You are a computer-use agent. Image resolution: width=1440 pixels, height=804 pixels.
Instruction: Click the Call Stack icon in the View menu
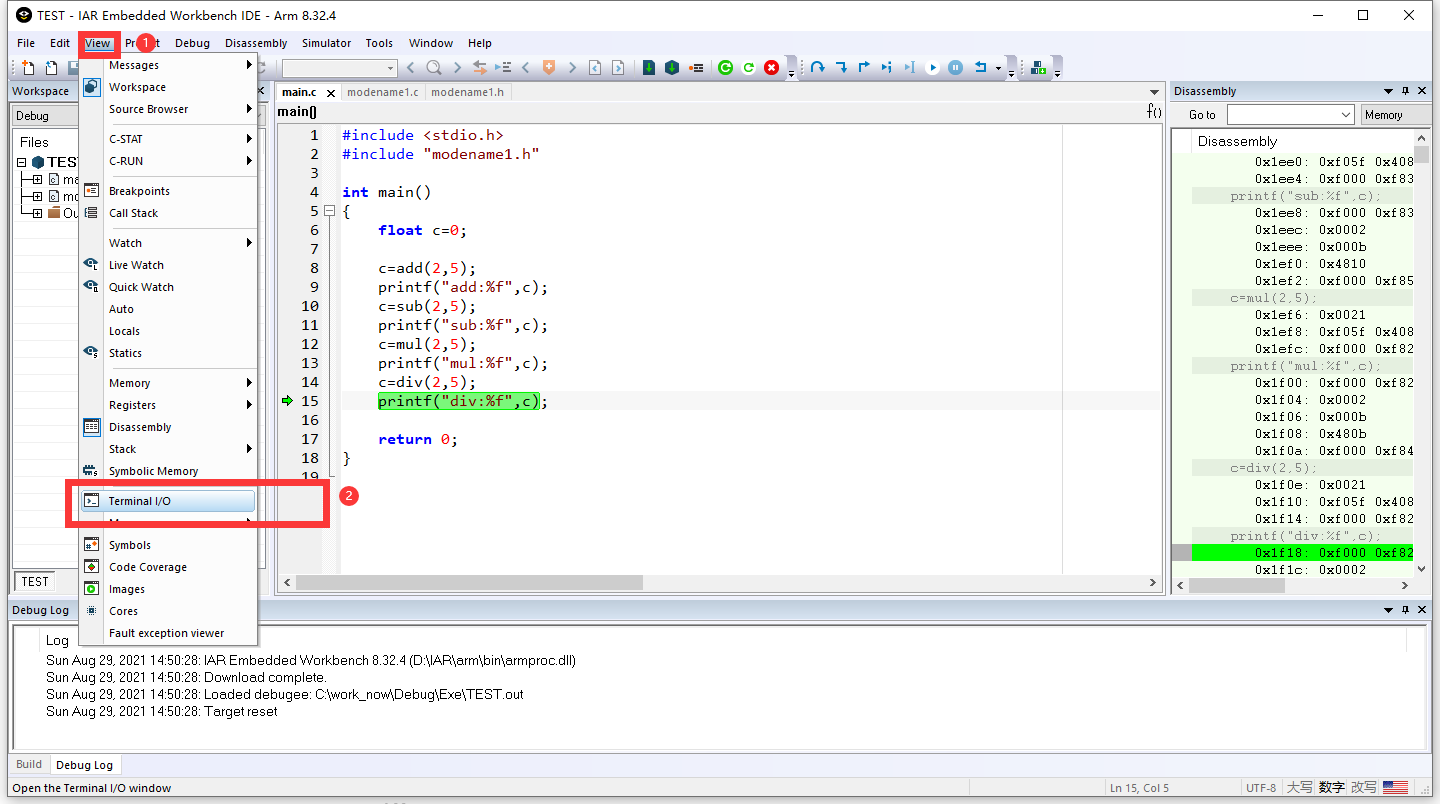[x=92, y=213]
